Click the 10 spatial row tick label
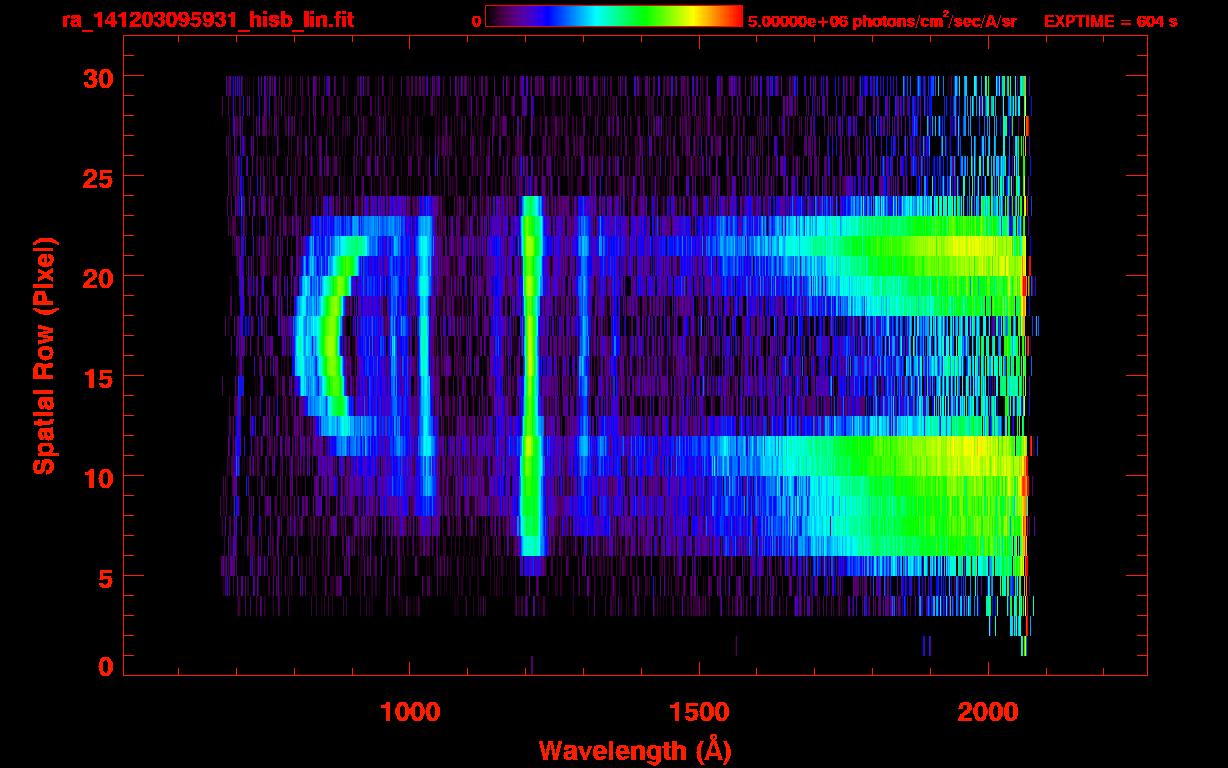Image resolution: width=1228 pixels, height=768 pixels. (97, 477)
